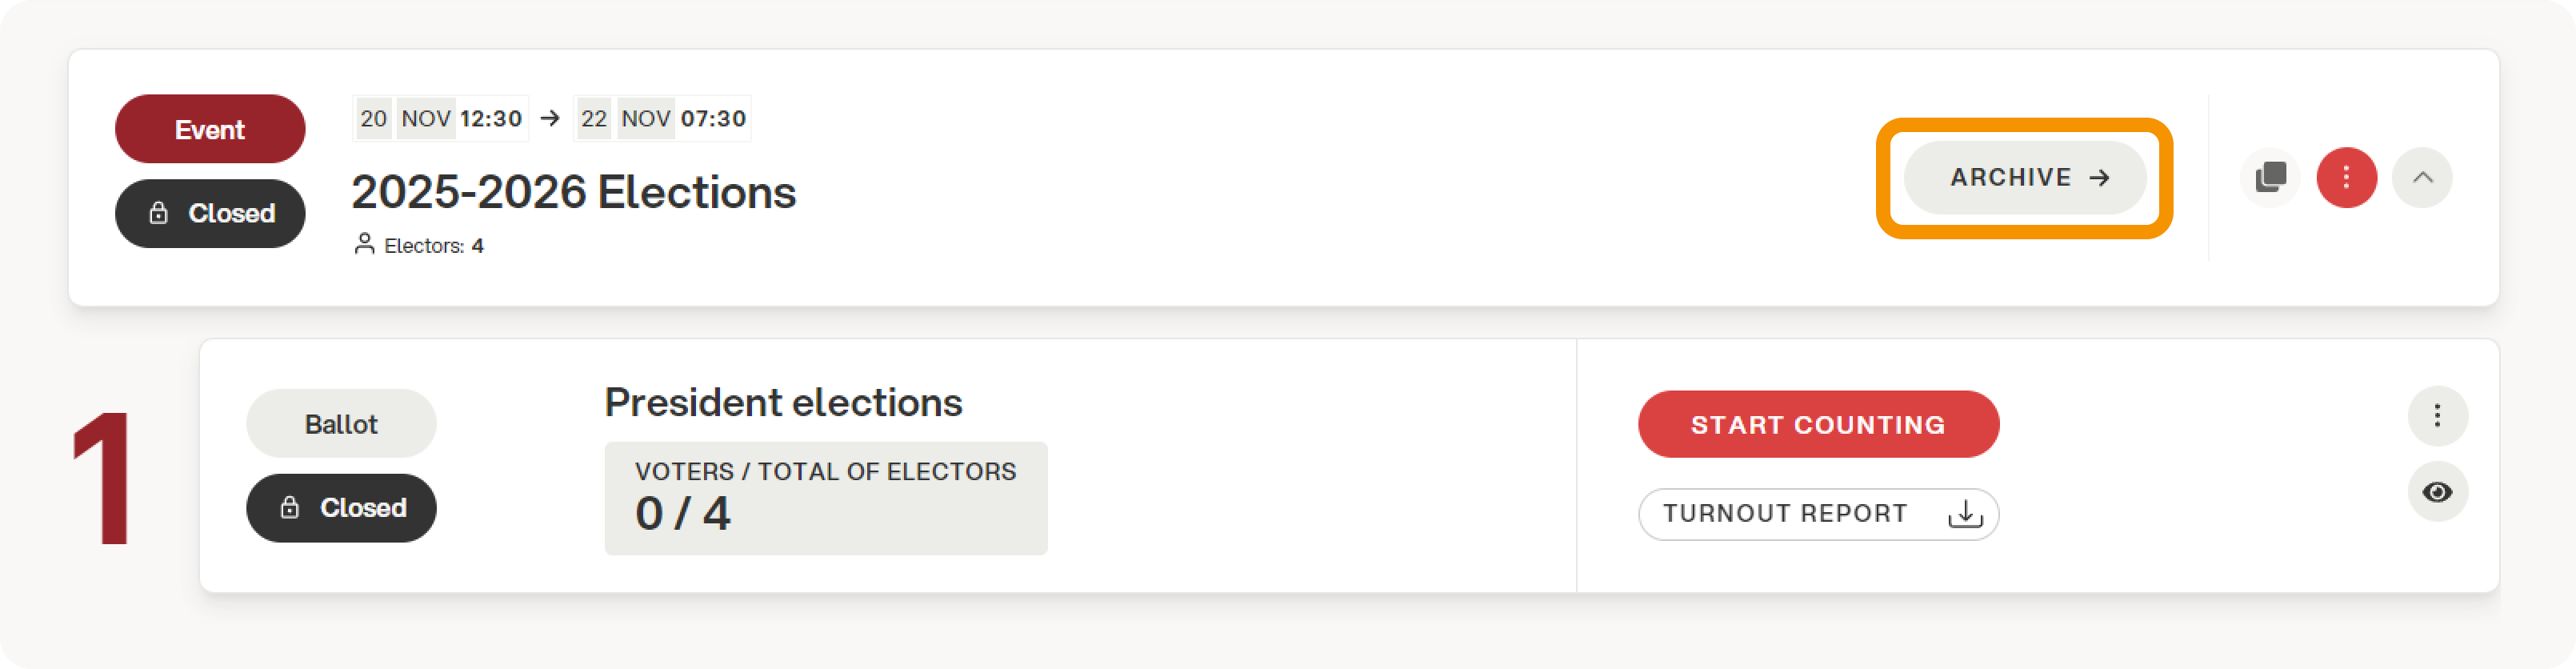
Task: Click the START COUNTING button
Action: point(1818,424)
